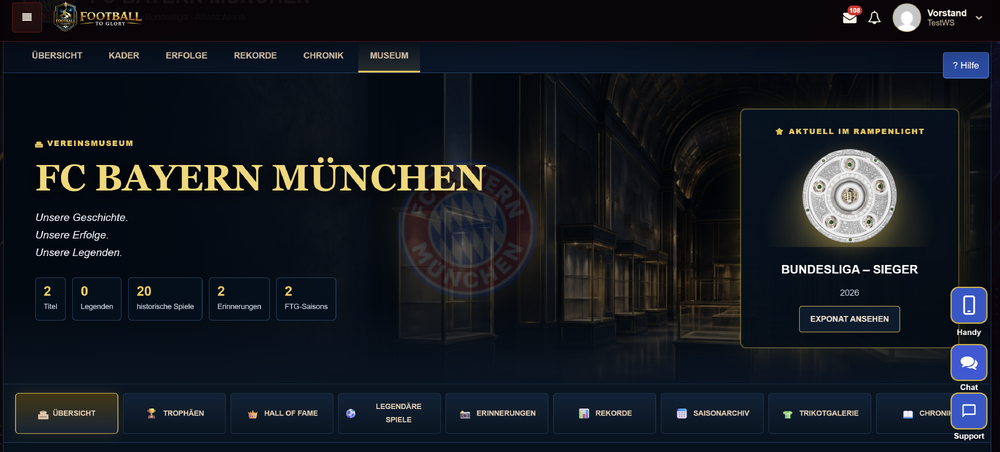Viewport: 1000px width, 452px height.
Task: Click the Vorstand user avatar
Action: (x=906, y=18)
